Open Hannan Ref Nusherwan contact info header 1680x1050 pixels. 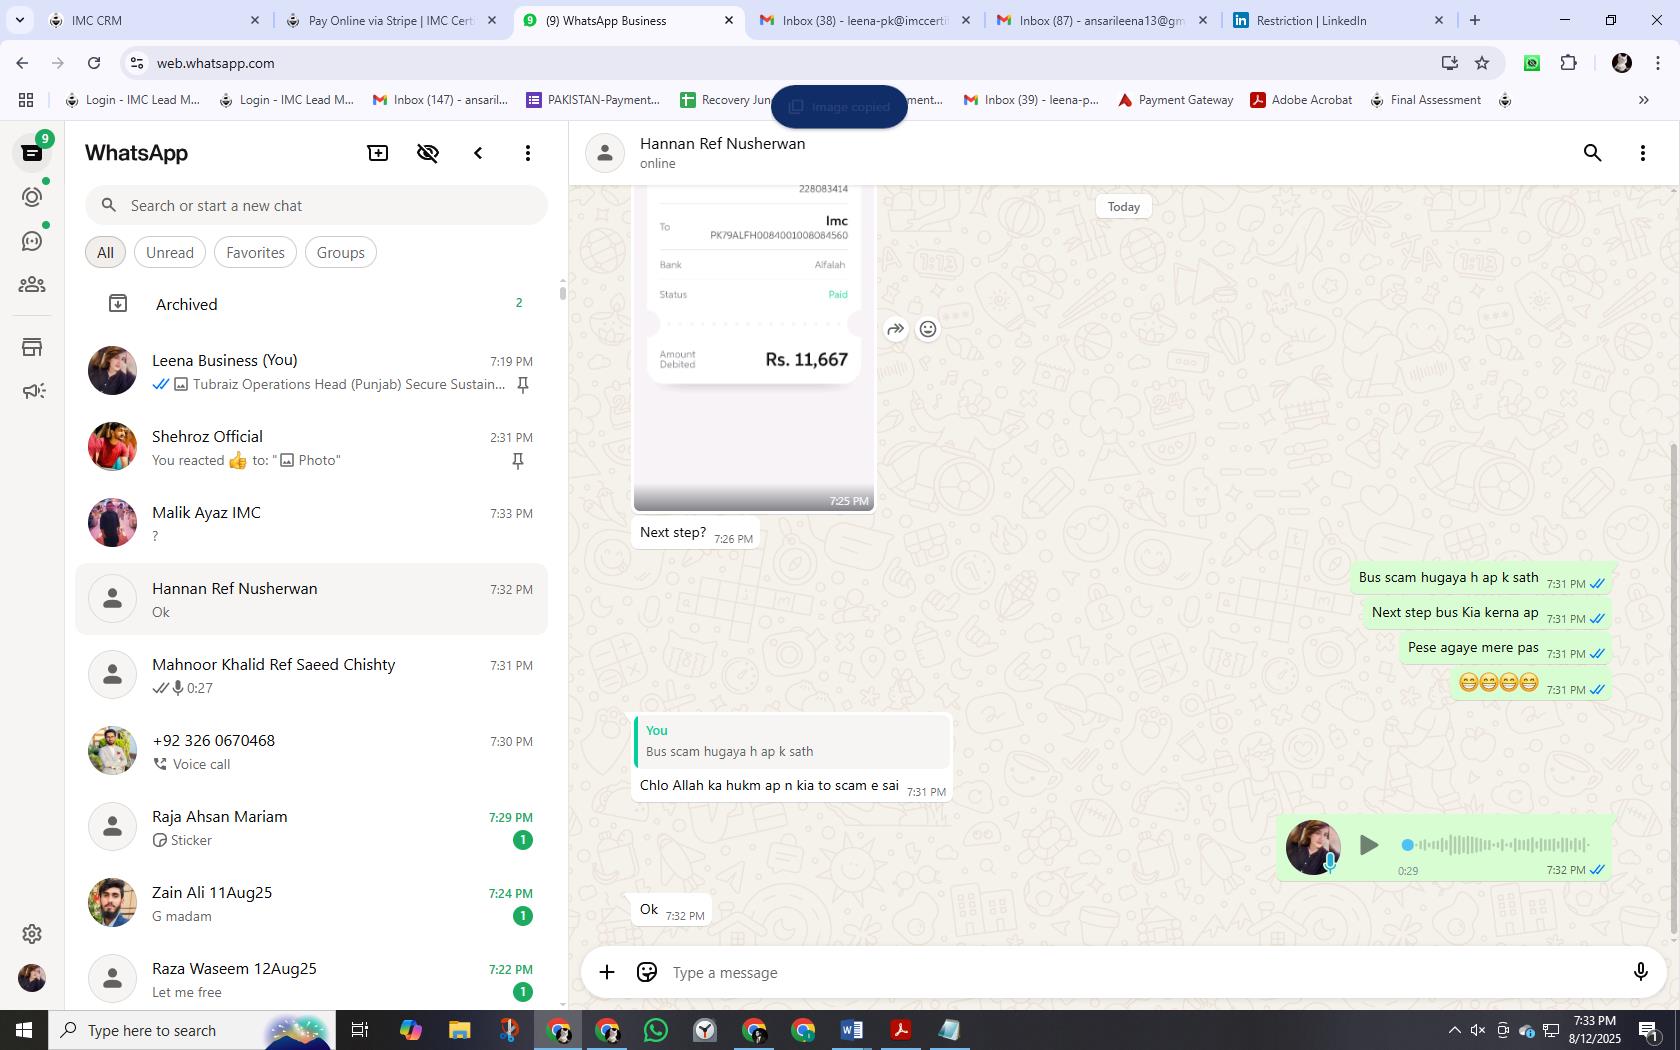[x=723, y=153]
